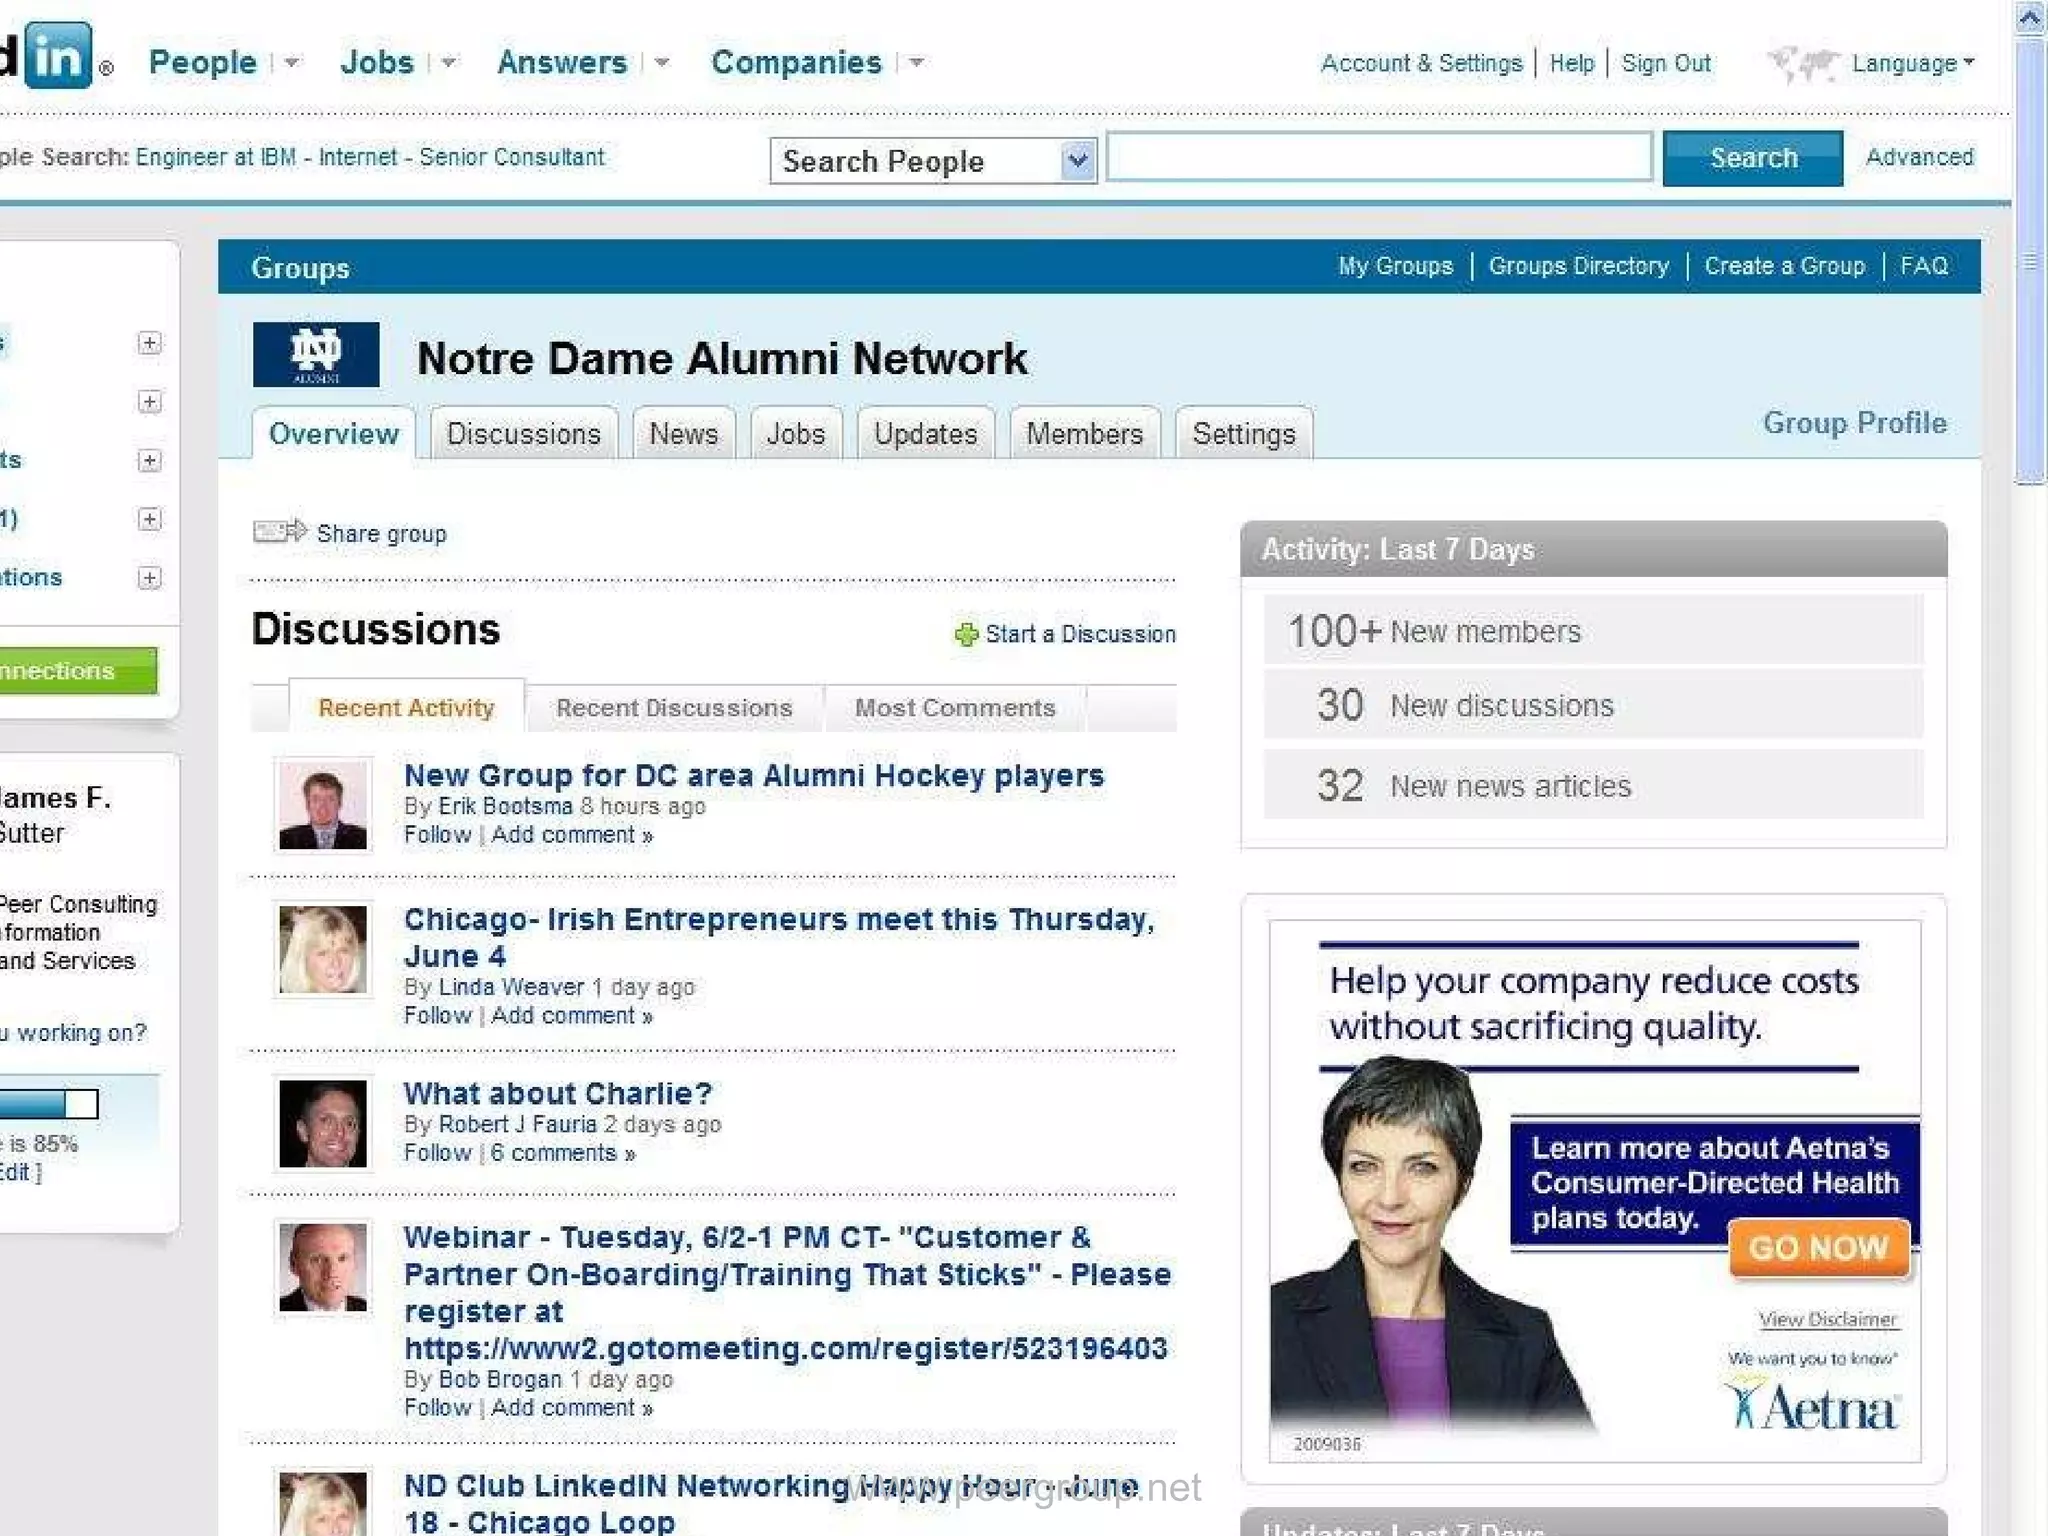The width and height of the screenshot is (2048, 1536).
Task: Open Linda Weaver's profile photo
Action: click(323, 949)
